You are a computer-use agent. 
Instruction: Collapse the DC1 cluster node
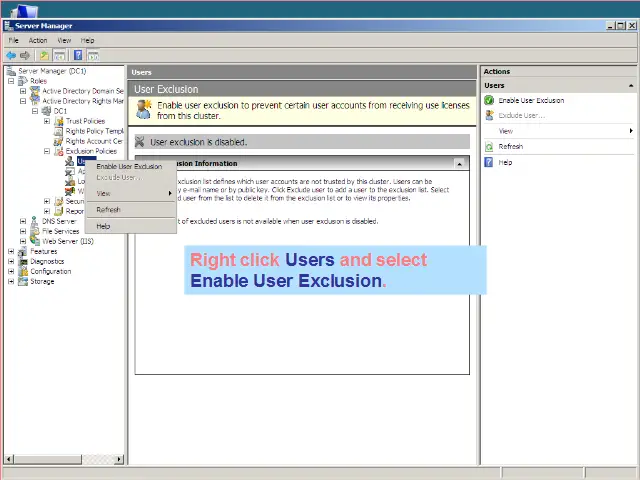coord(35,111)
